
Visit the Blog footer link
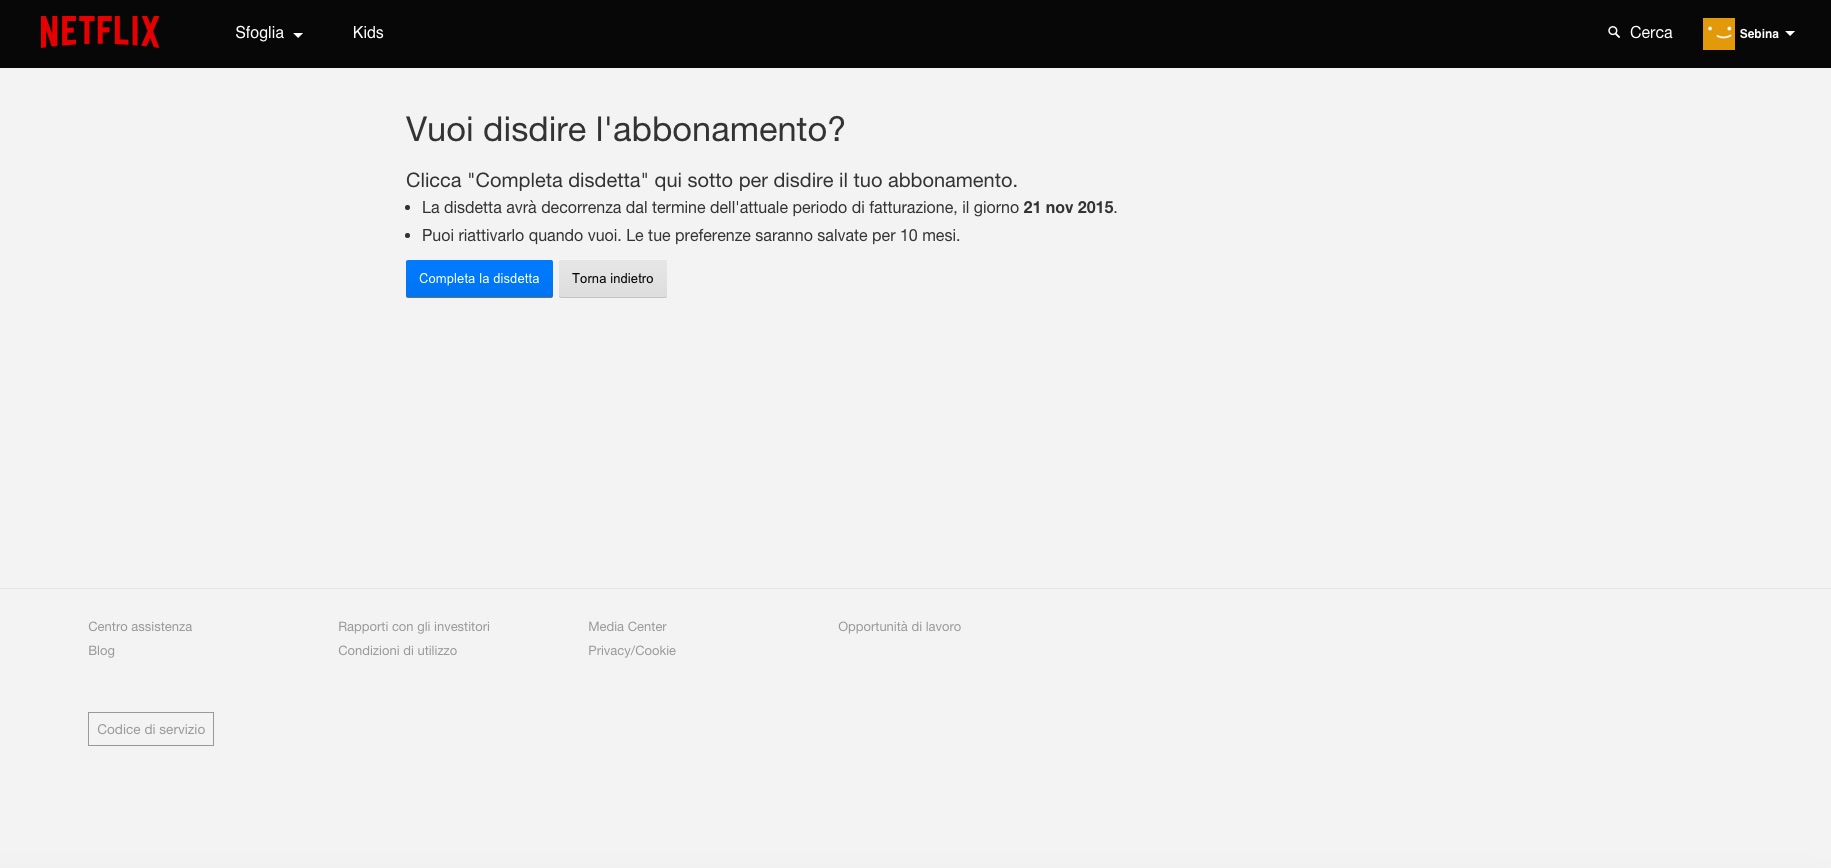101,651
